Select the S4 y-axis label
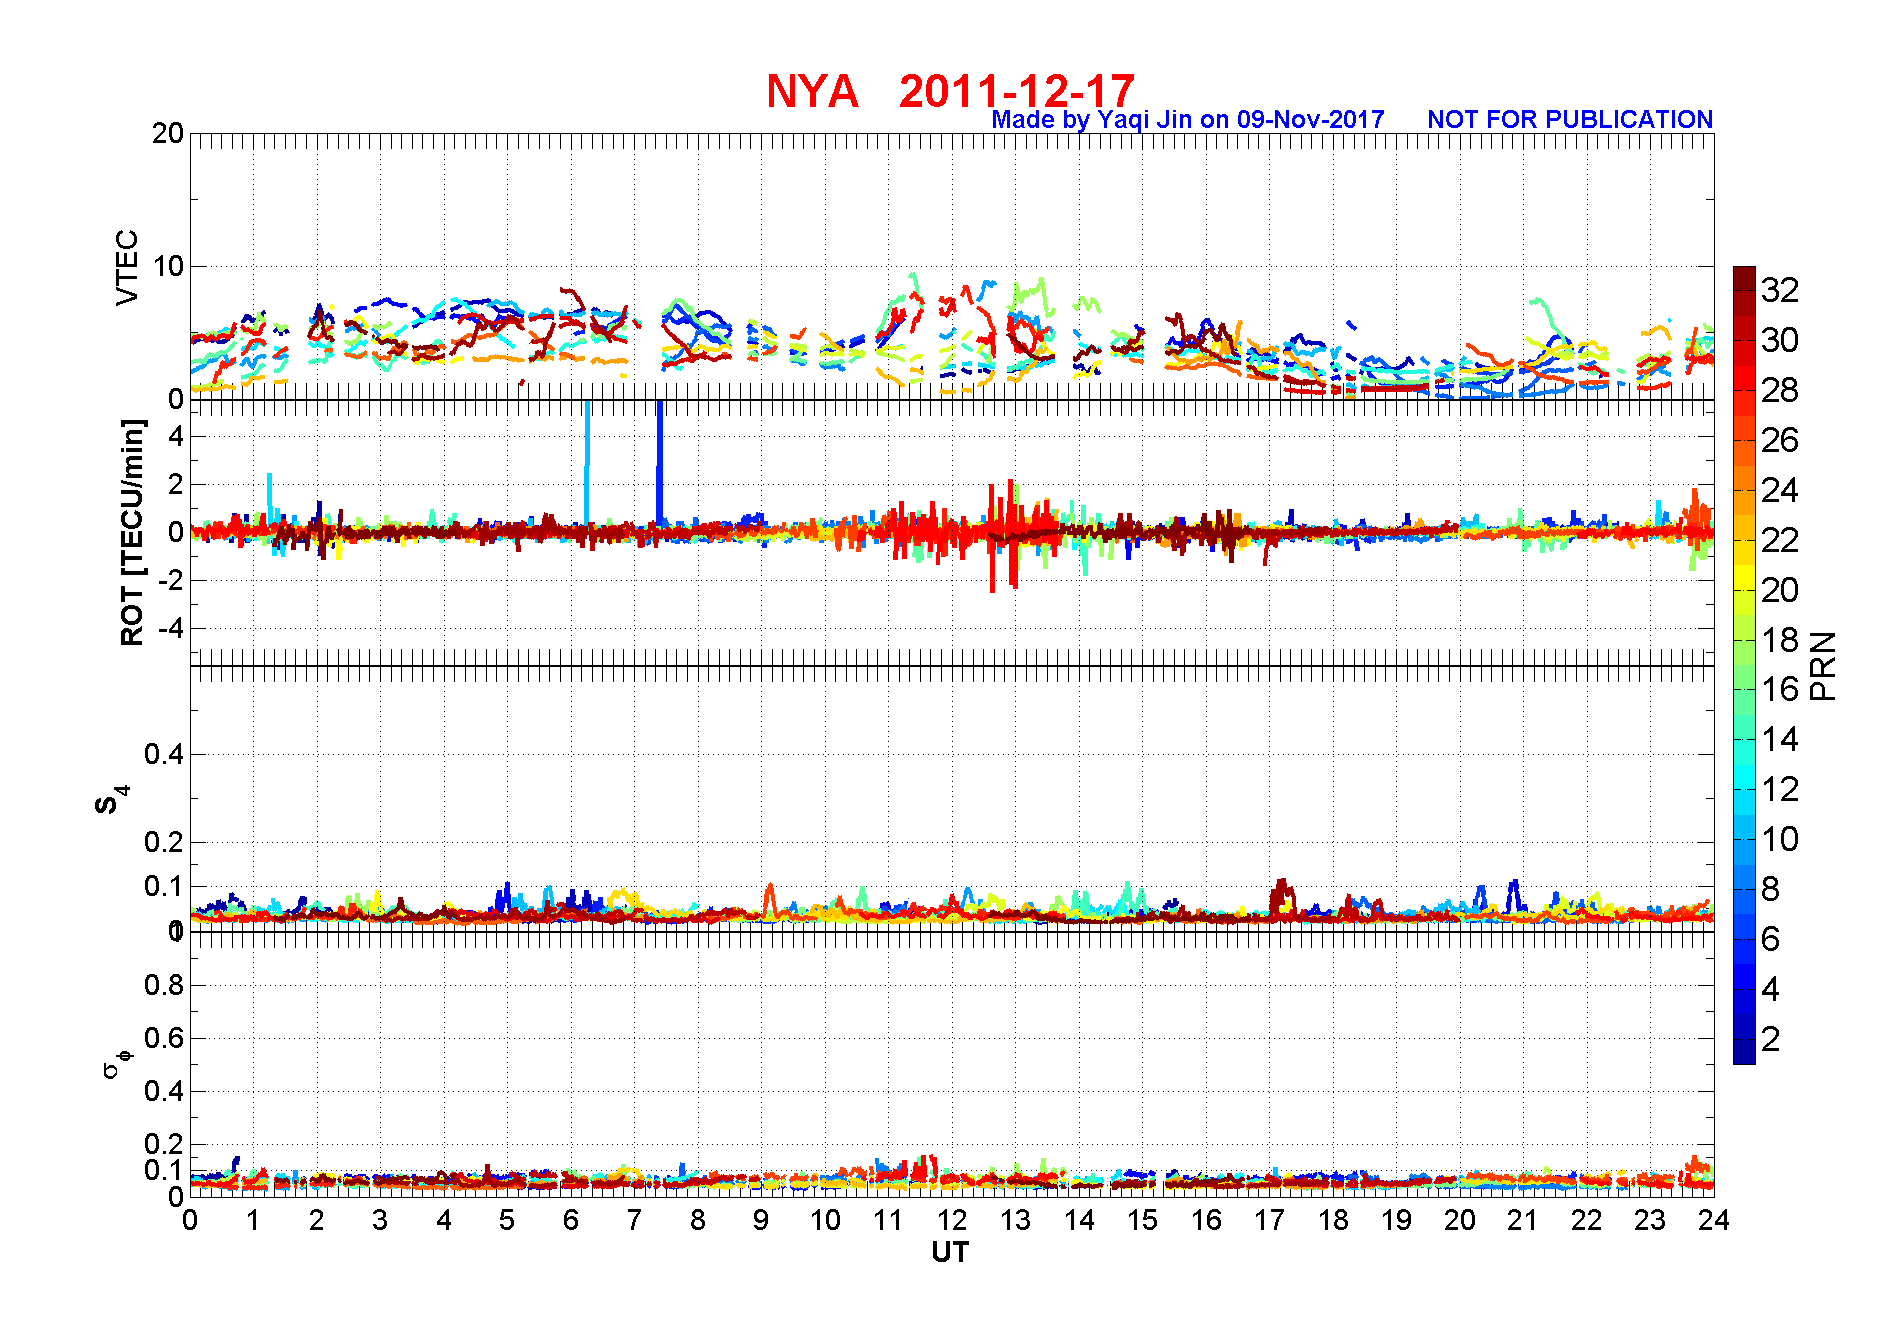 (111, 800)
